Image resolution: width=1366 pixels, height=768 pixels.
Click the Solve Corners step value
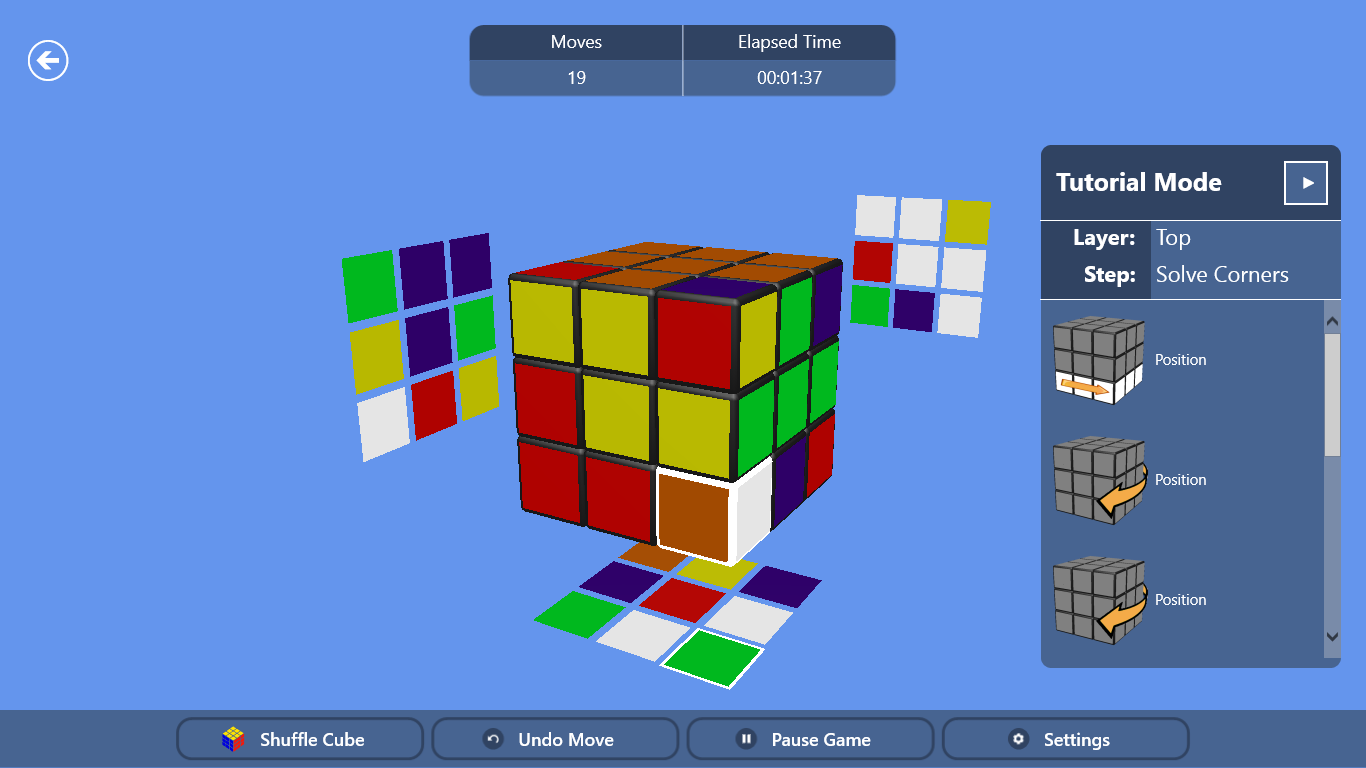(x=1222, y=275)
